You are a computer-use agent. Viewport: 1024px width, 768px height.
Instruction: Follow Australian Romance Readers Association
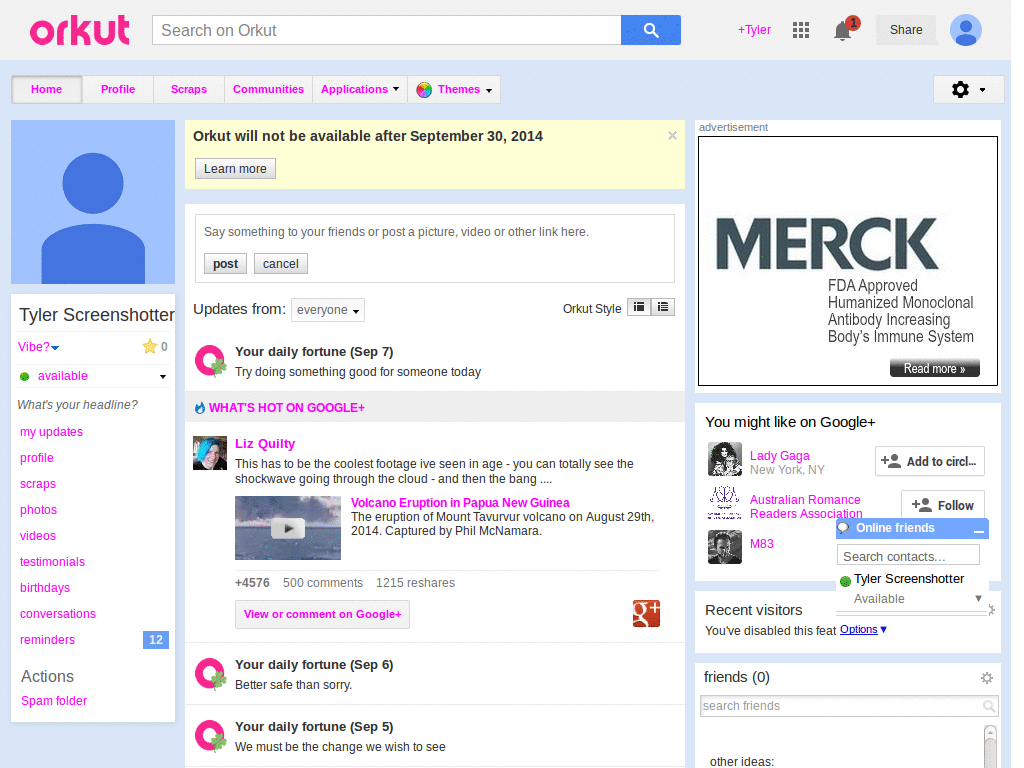pos(942,505)
